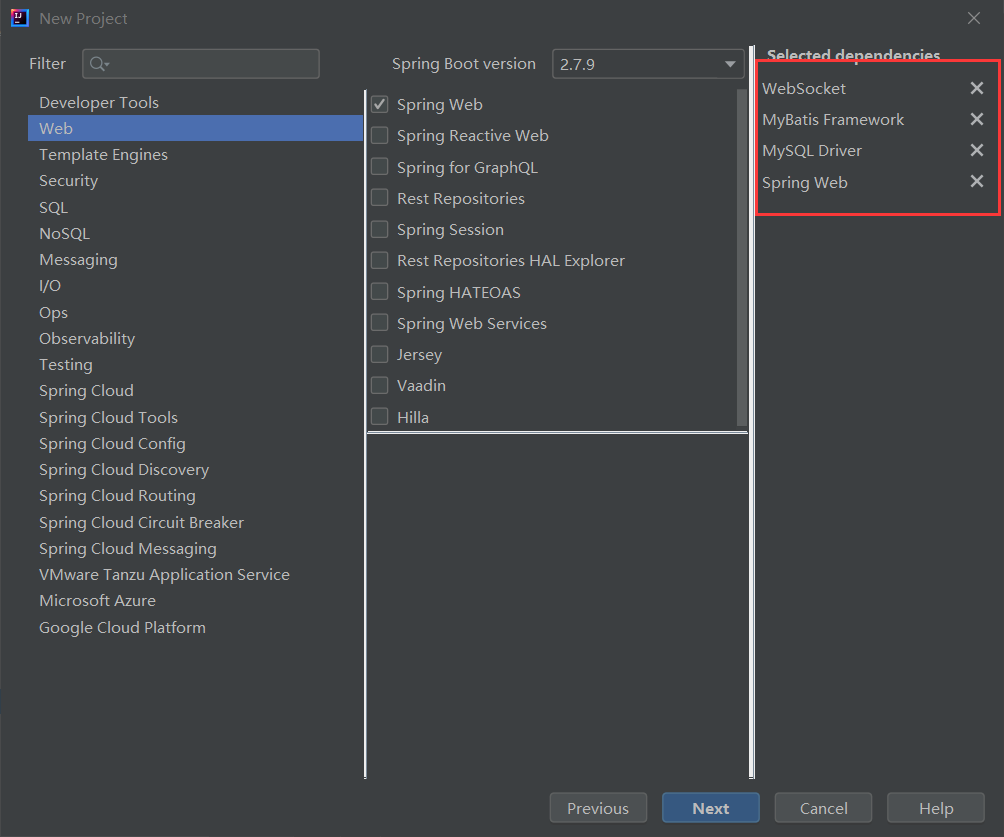Click the search magnifier icon in Filter
Viewport: 1004px width, 837px height.
[99, 64]
